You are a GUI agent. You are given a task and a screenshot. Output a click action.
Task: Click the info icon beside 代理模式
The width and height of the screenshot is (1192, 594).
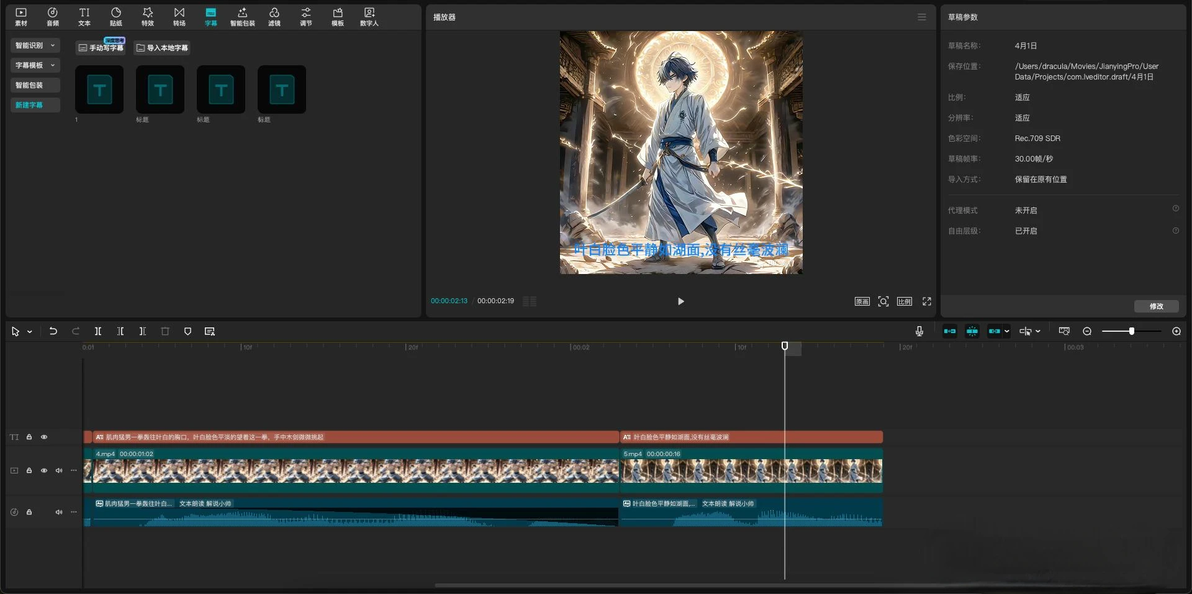click(x=1175, y=208)
